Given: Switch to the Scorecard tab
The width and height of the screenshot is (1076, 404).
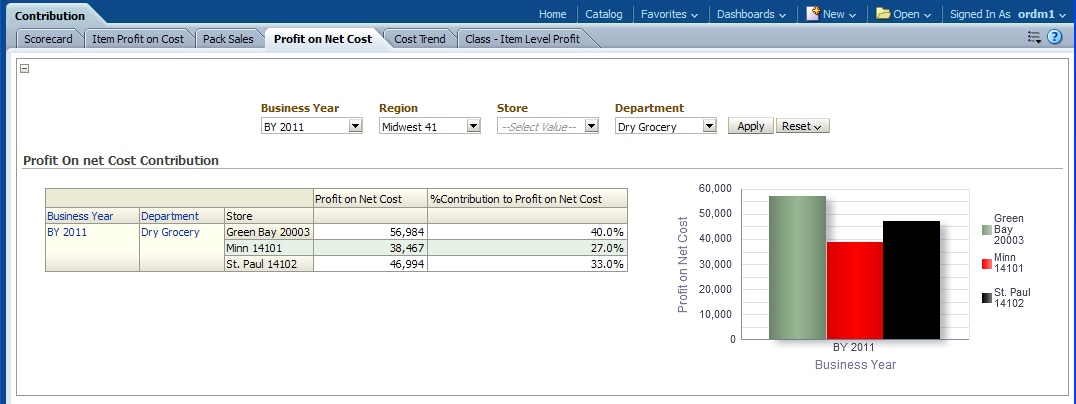Looking at the screenshot, I should (x=48, y=39).
